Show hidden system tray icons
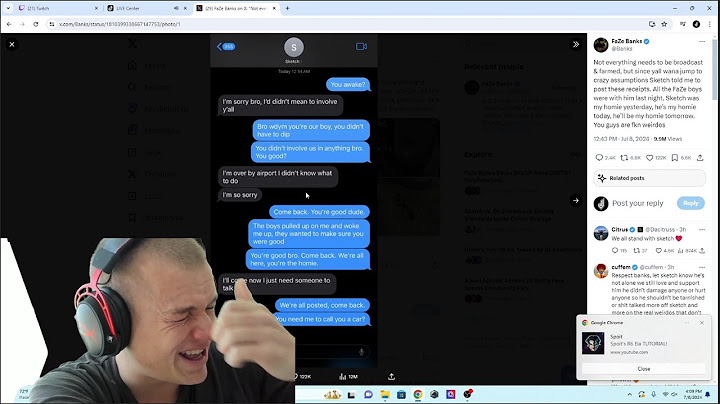The height and width of the screenshot is (404, 720). [630, 394]
